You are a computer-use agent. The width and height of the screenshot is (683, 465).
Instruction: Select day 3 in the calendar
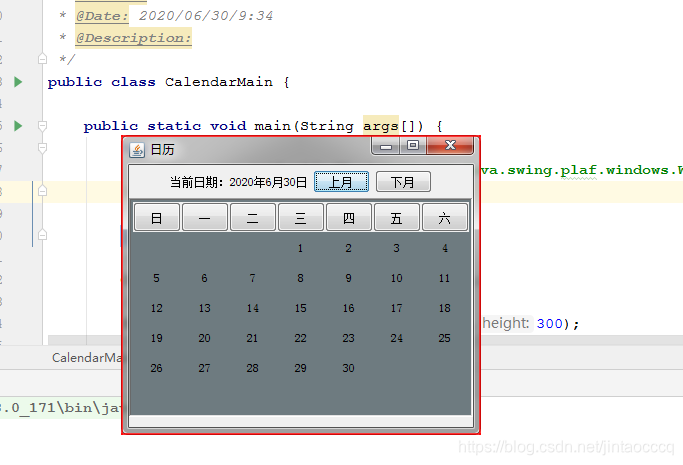coord(396,248)
